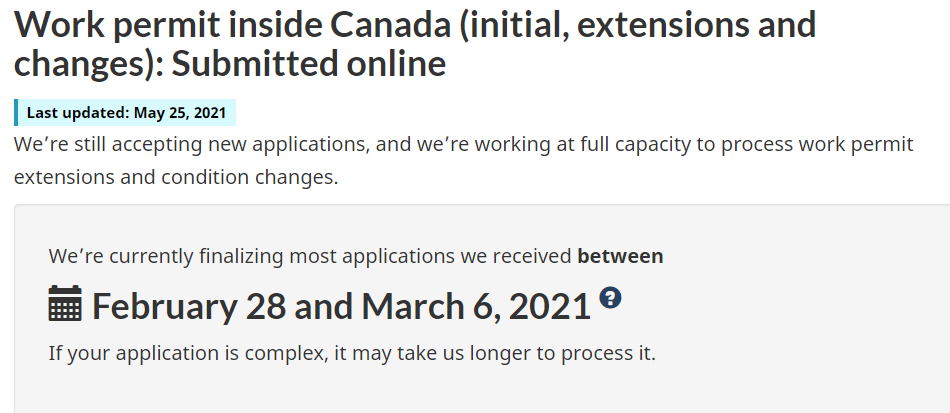Click the blue bar left of Last updated

17,112
